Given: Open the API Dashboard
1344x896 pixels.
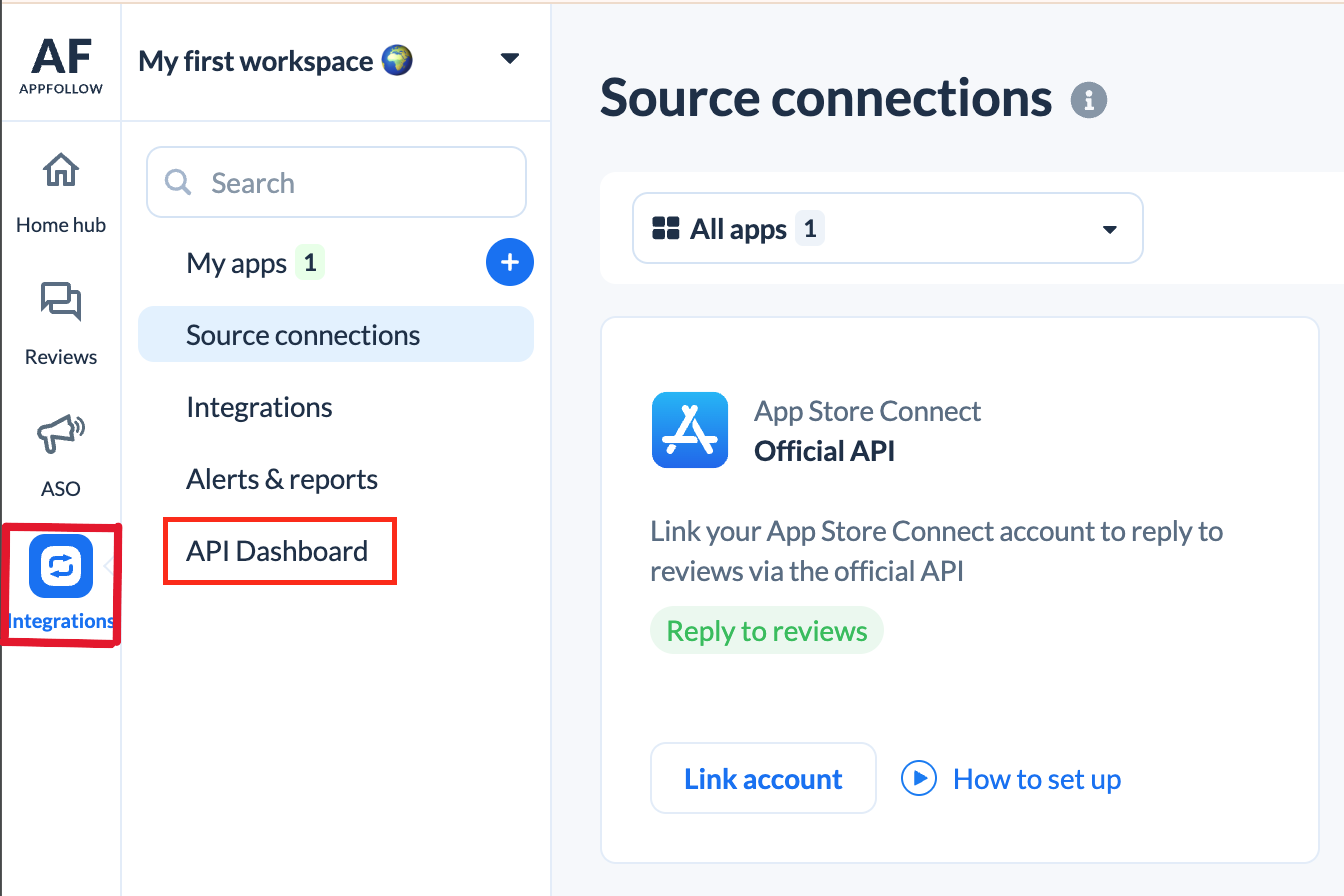Looking at the screenshot, I should click(x=277, y=551).
